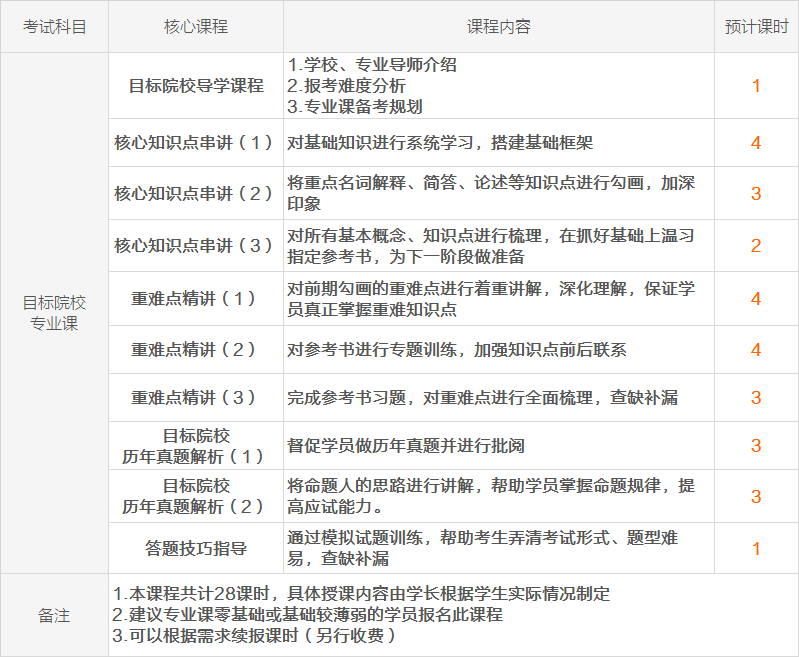This screenshot has width=799, height=657.
Task: Click the 核心知识点串讲（1） course name
Action: click(x=196, y=142)
